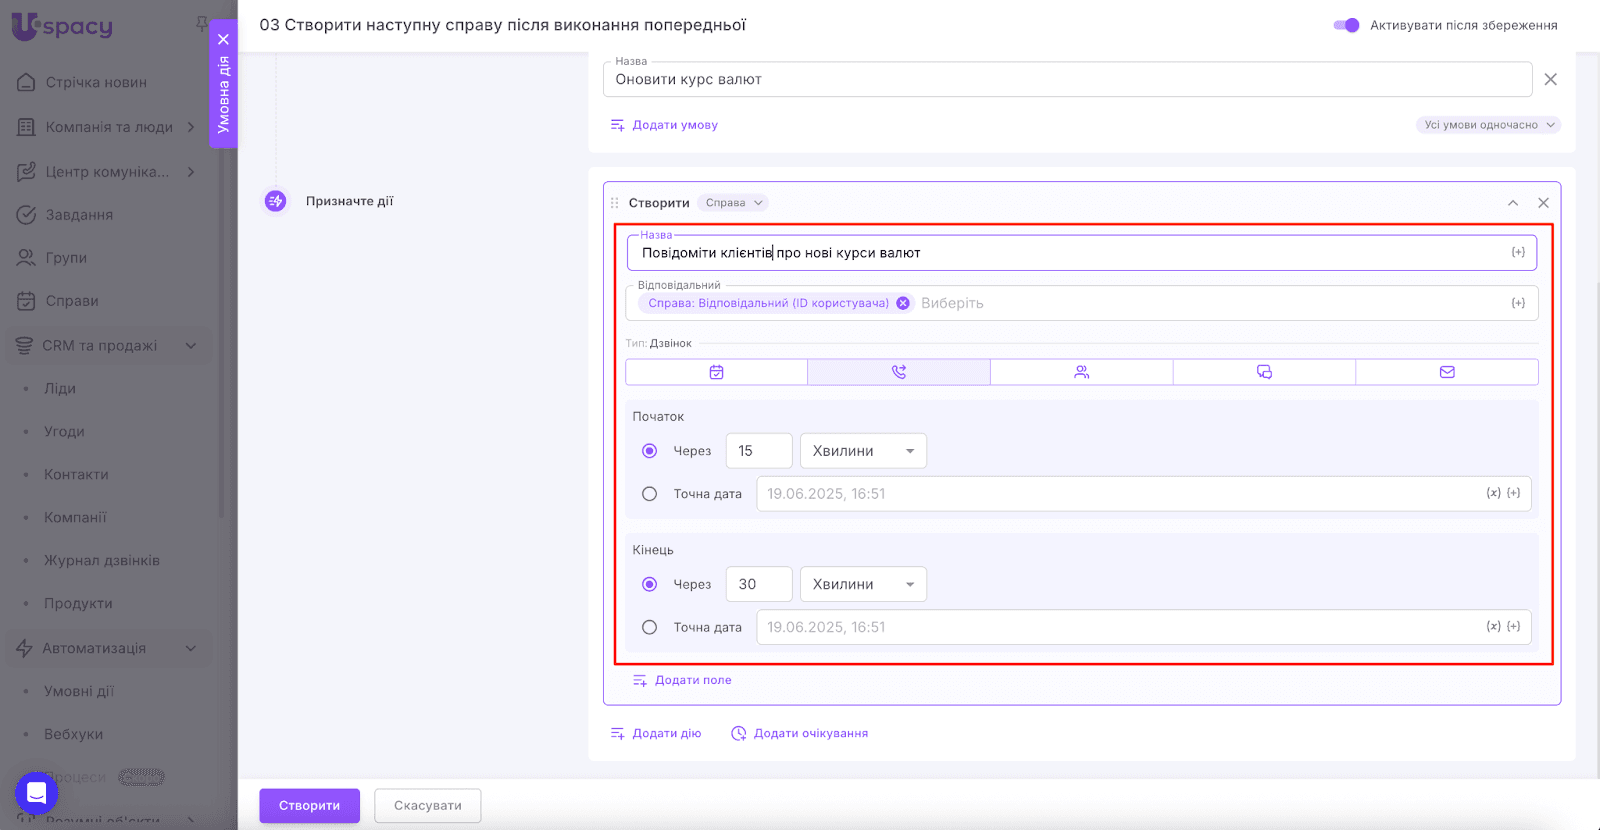The height and width of the screenshot is (830, 1600).
Task: Select the email task type icon
Action: click(x=1447, y=372)
